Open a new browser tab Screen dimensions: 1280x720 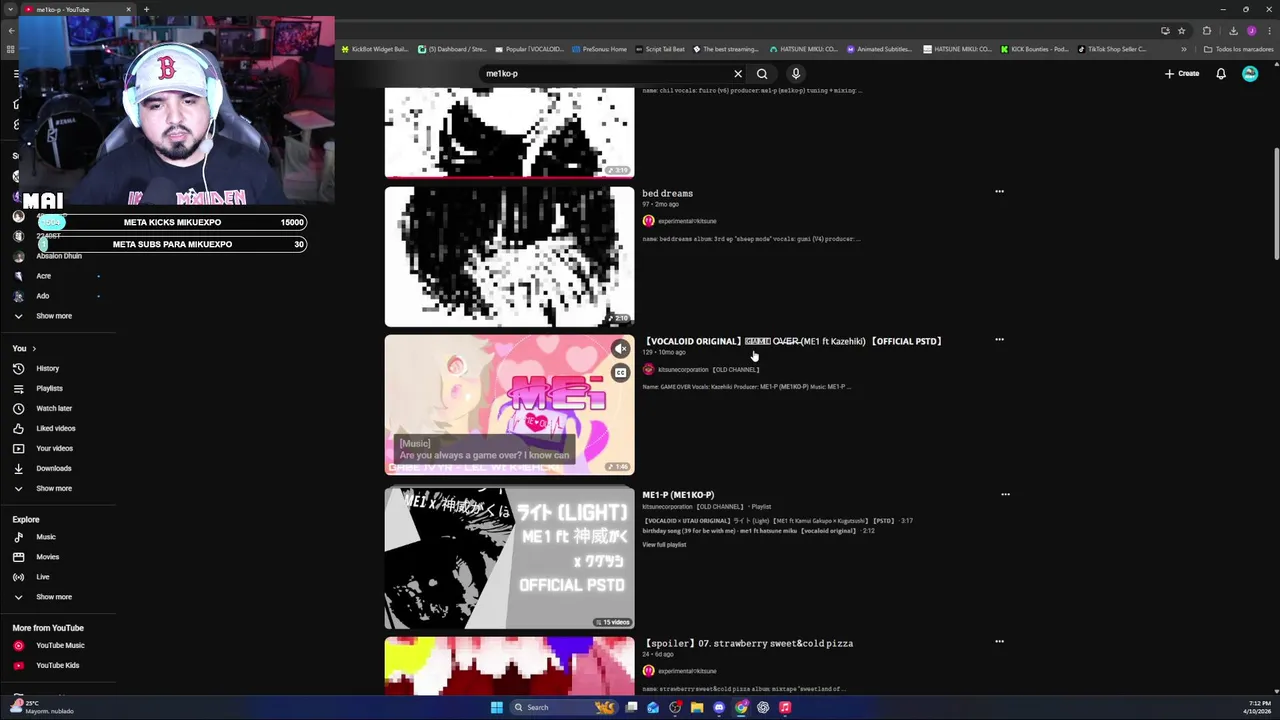coord(146,9)
